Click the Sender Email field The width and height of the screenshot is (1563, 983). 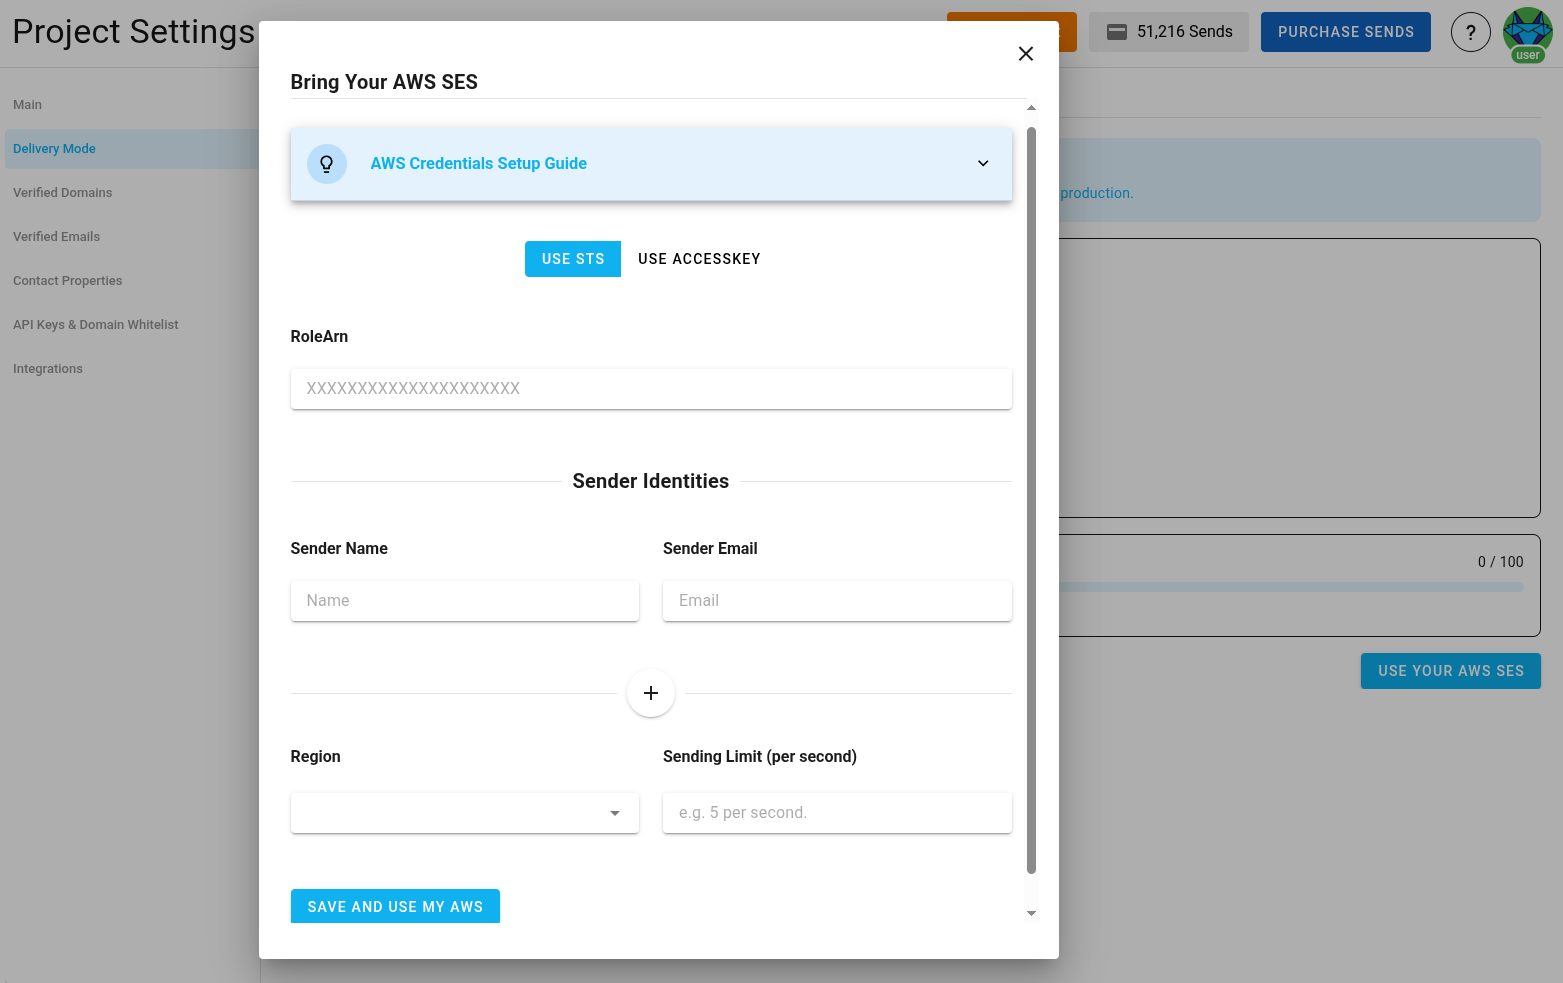pos(836,600)
